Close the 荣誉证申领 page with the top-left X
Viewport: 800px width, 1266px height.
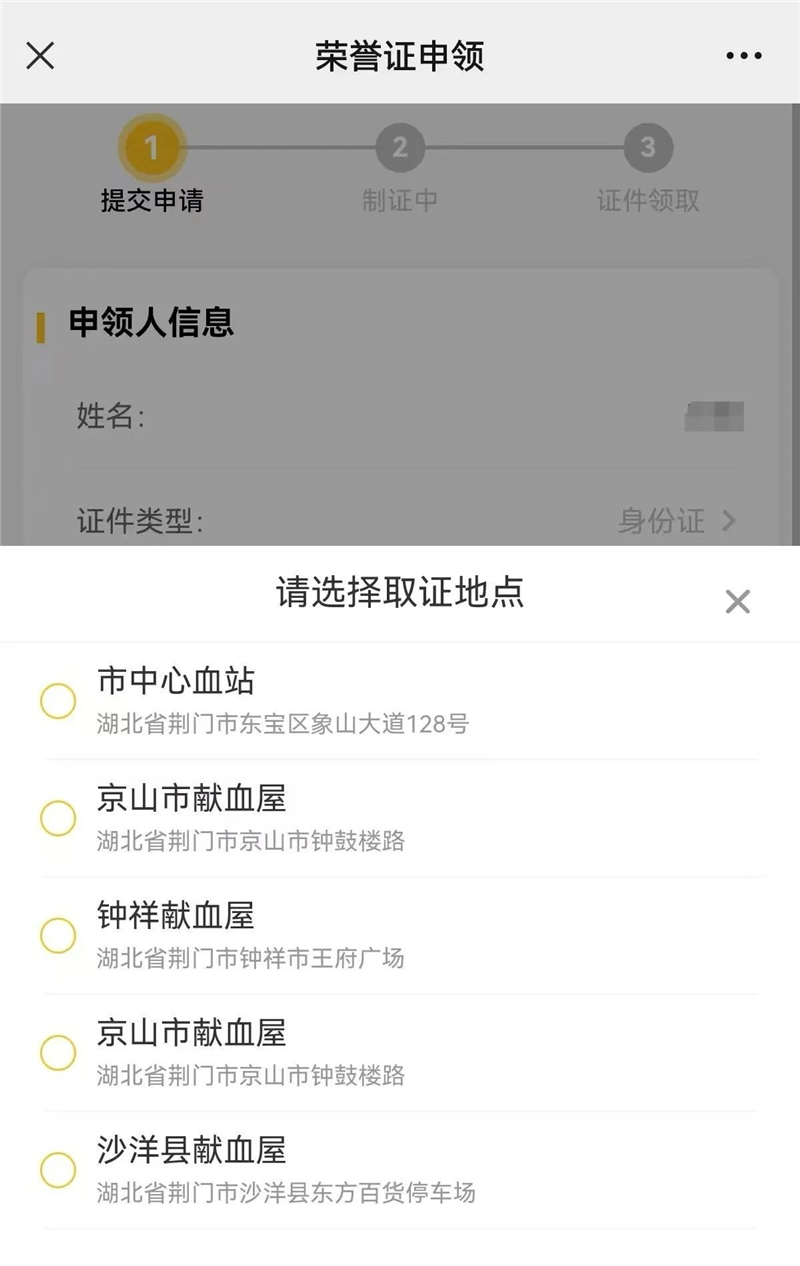tap(40, 56)
